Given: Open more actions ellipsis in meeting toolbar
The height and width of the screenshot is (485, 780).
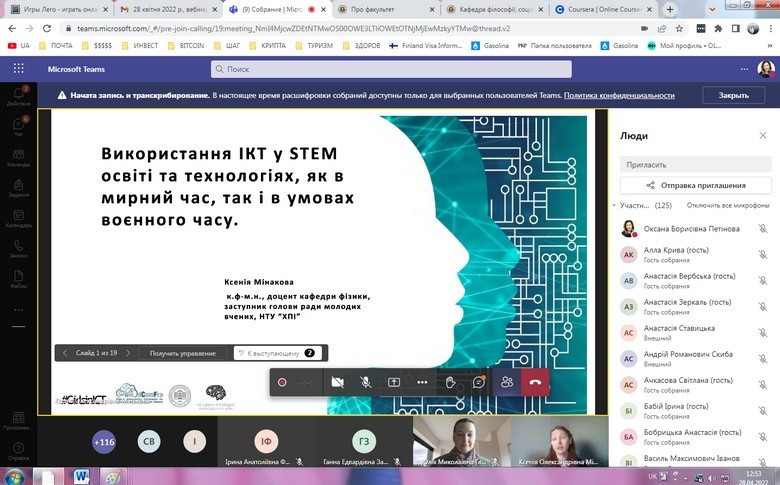Looking at the screenshot, I should [x=422, y=382].
